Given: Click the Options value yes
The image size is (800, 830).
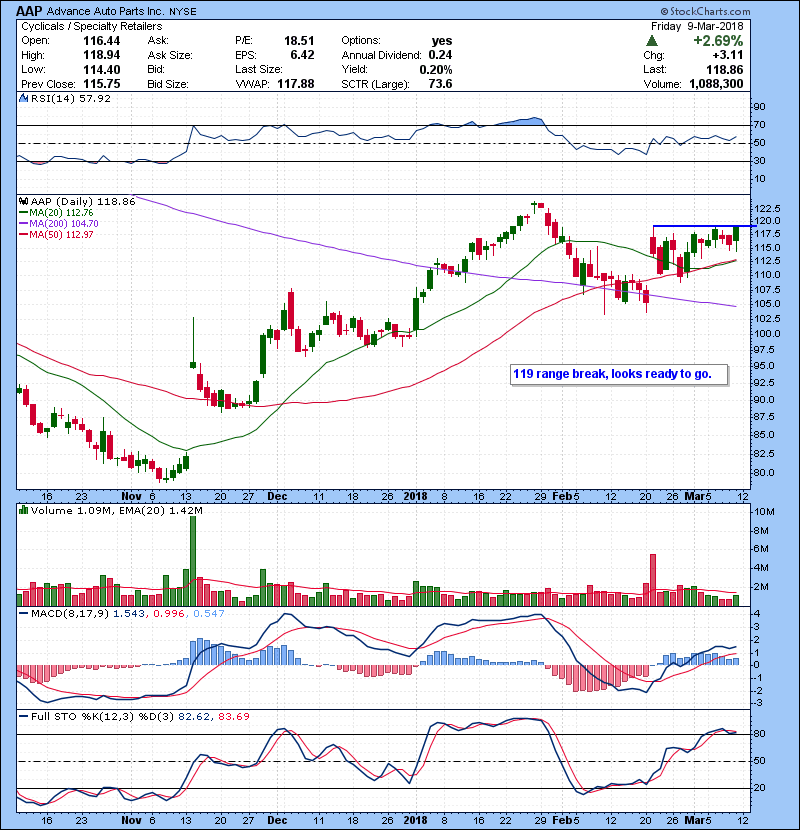Looking at the screenshot, I should click(x=442, y=41).
